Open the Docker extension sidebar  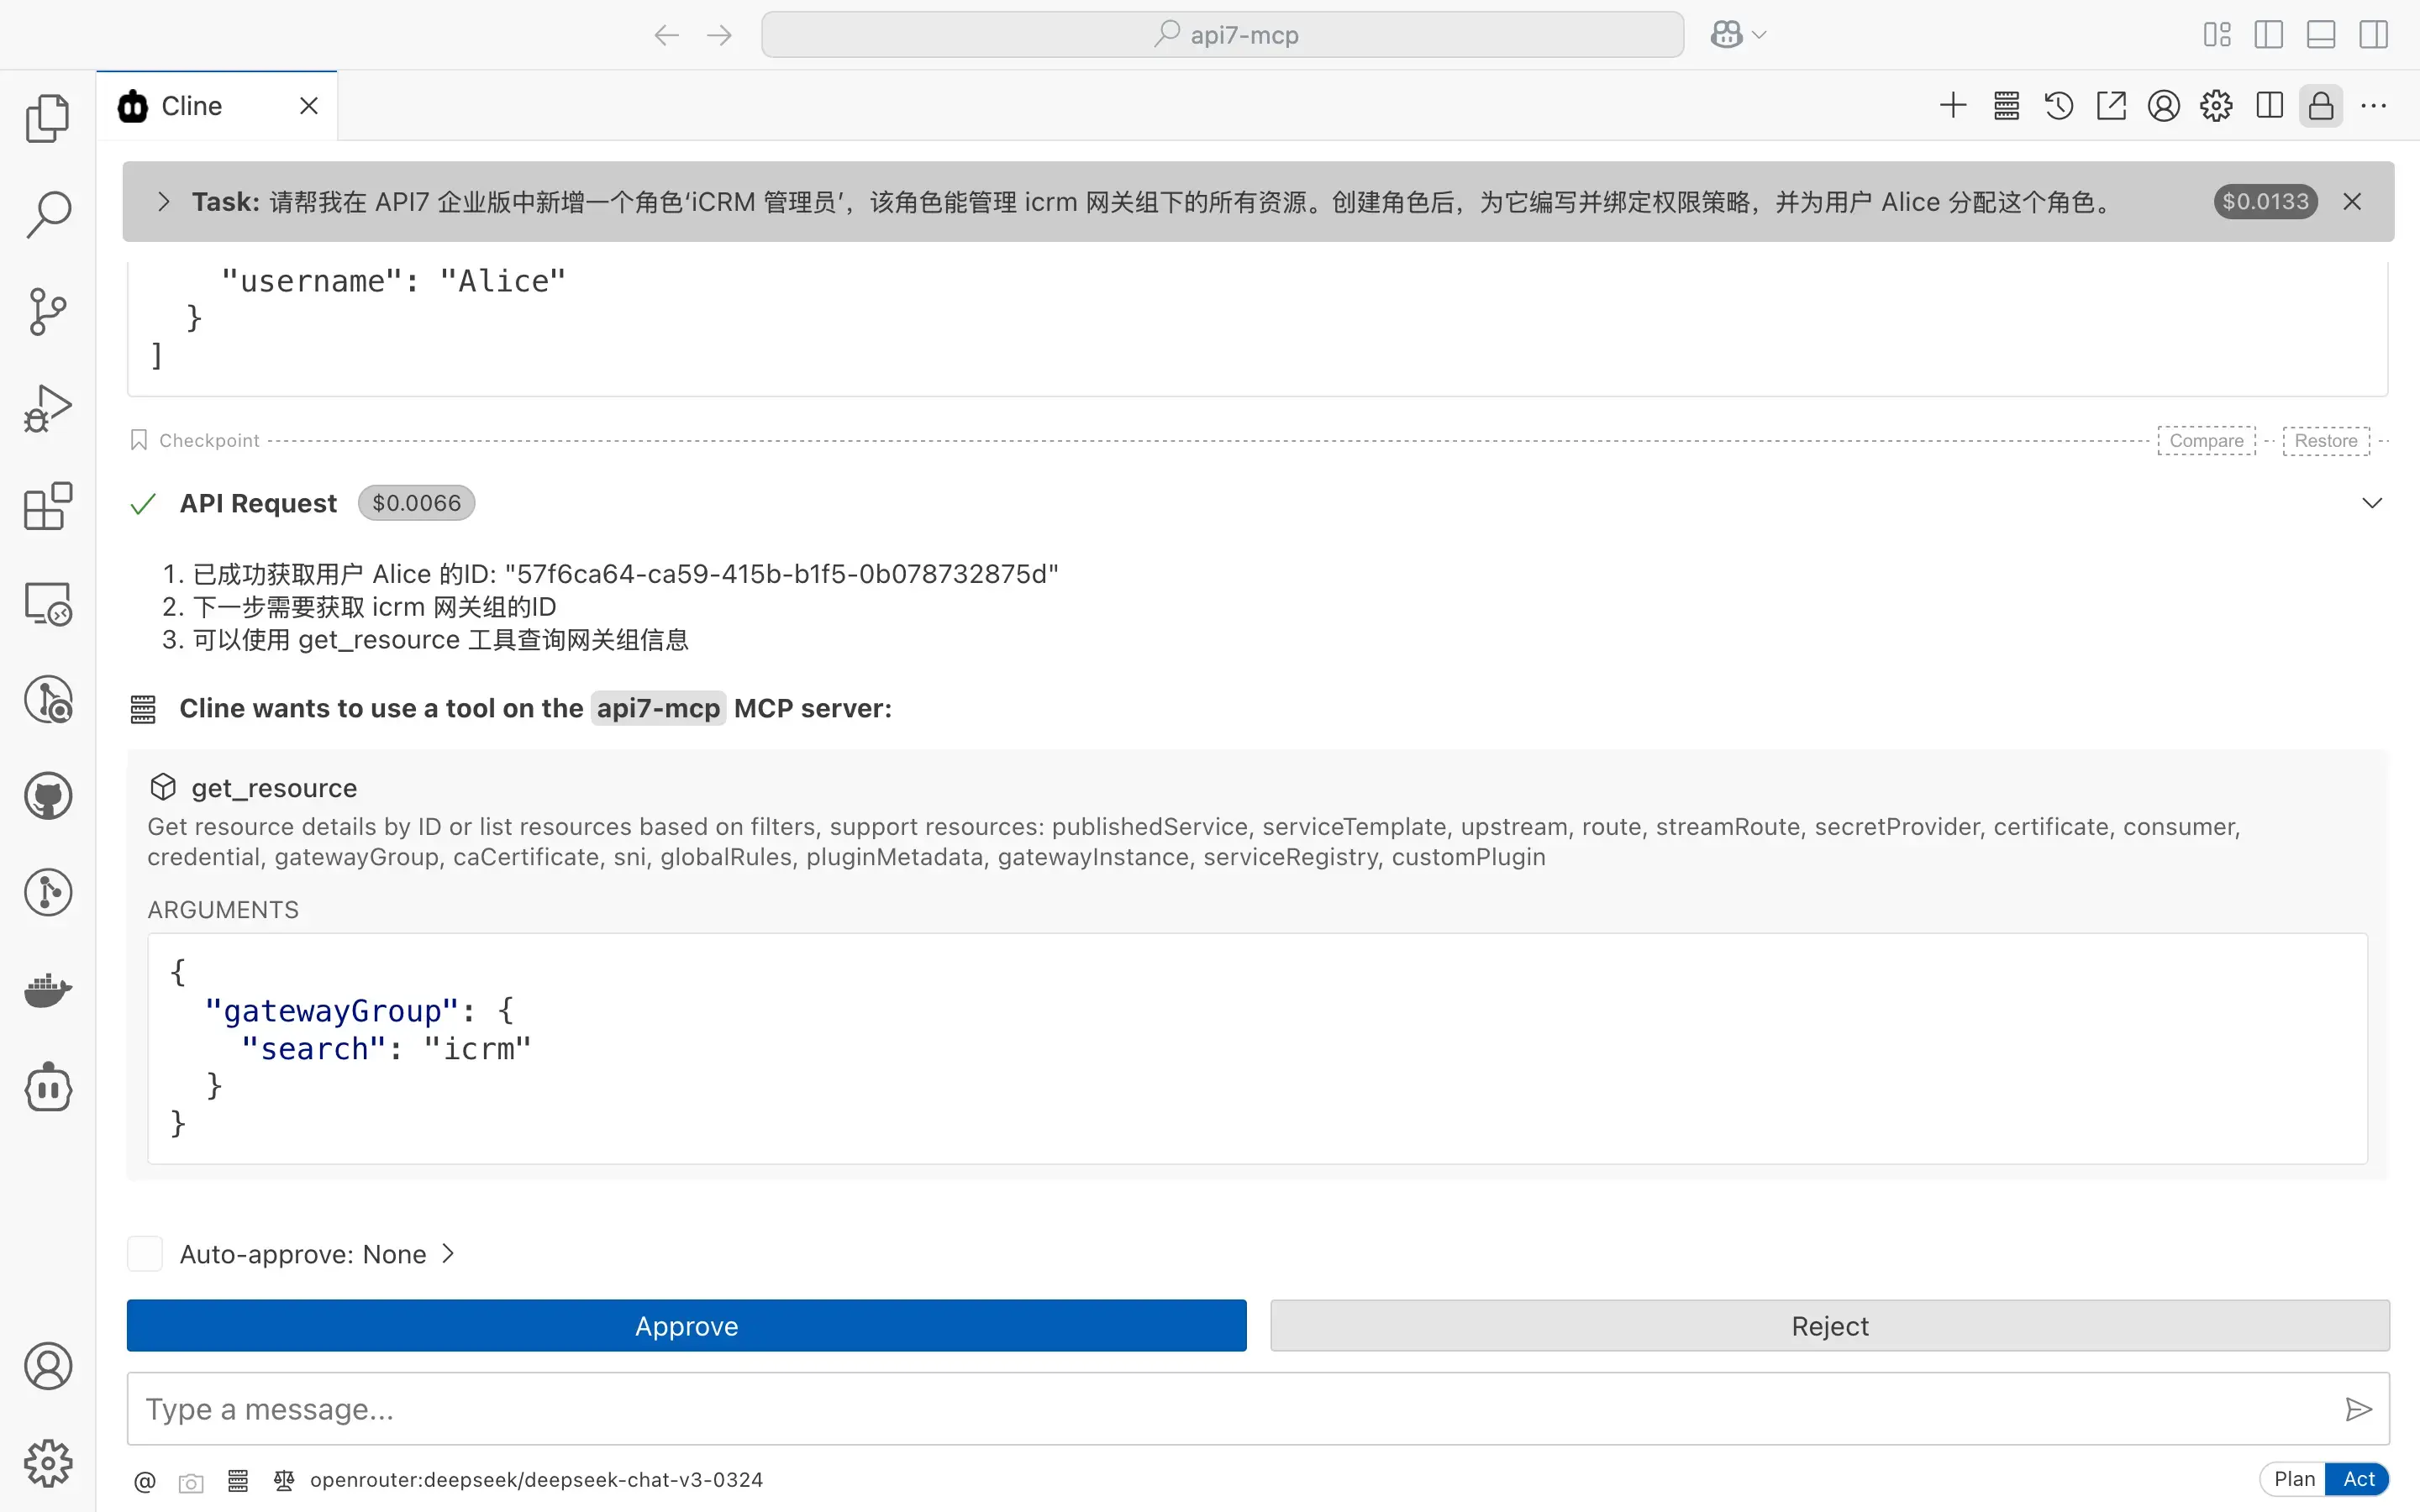47,991
